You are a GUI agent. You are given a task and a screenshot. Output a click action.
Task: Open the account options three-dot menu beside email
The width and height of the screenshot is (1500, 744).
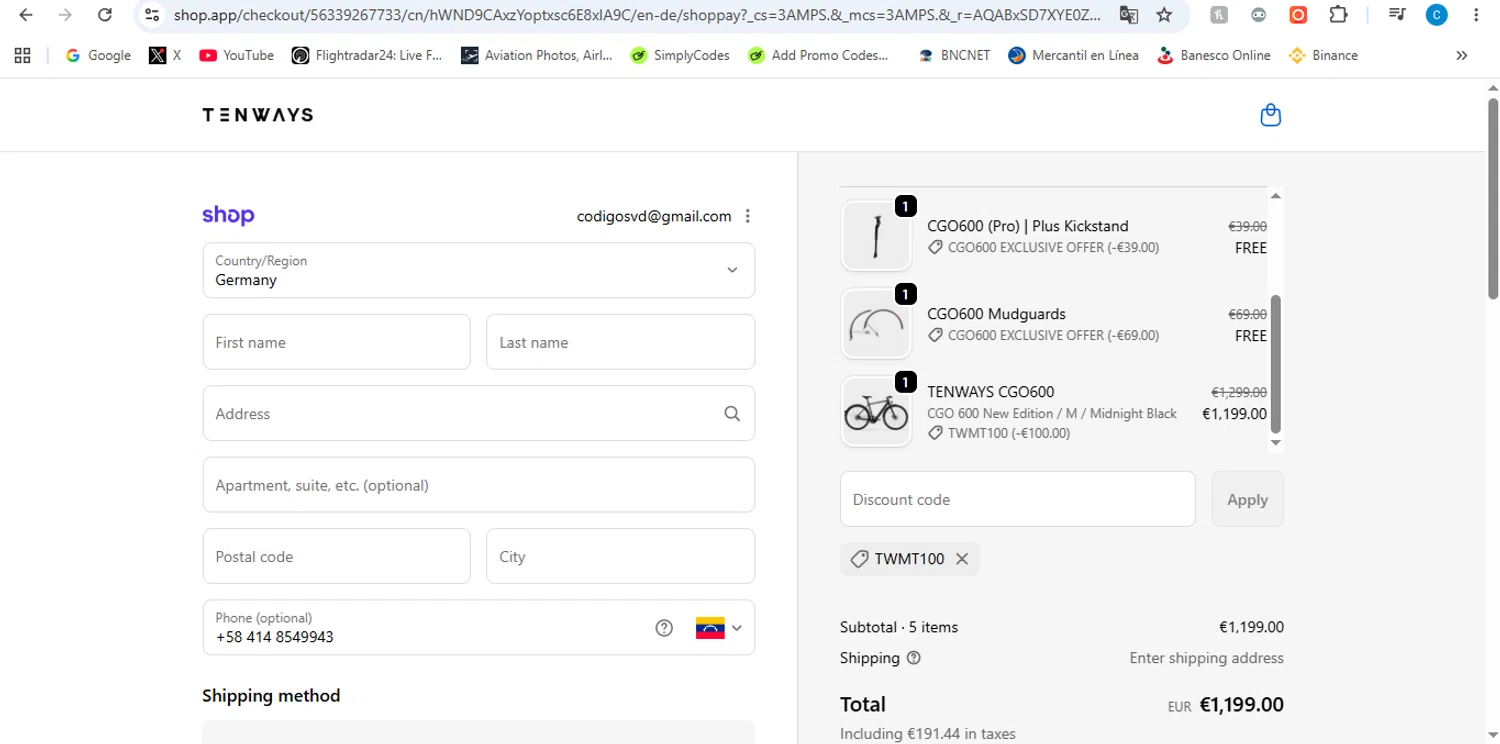(748, 216)
